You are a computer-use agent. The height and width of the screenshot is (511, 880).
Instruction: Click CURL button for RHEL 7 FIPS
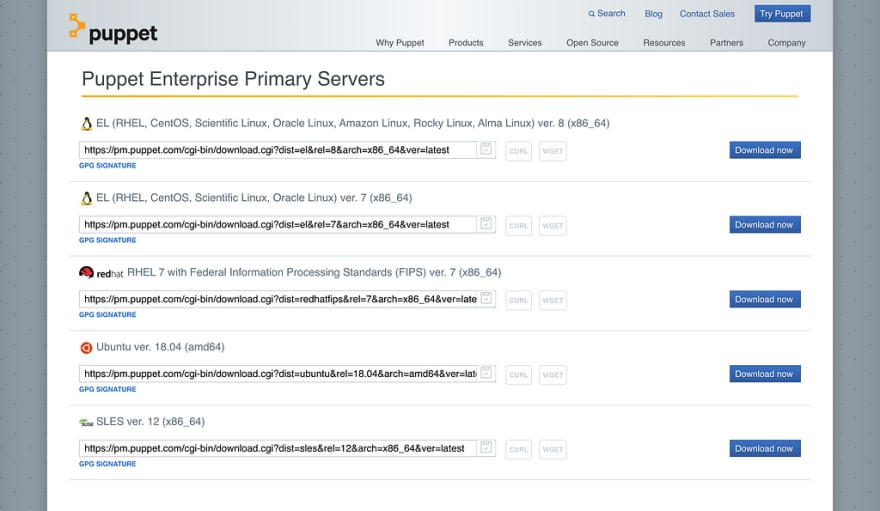point(518,300)
